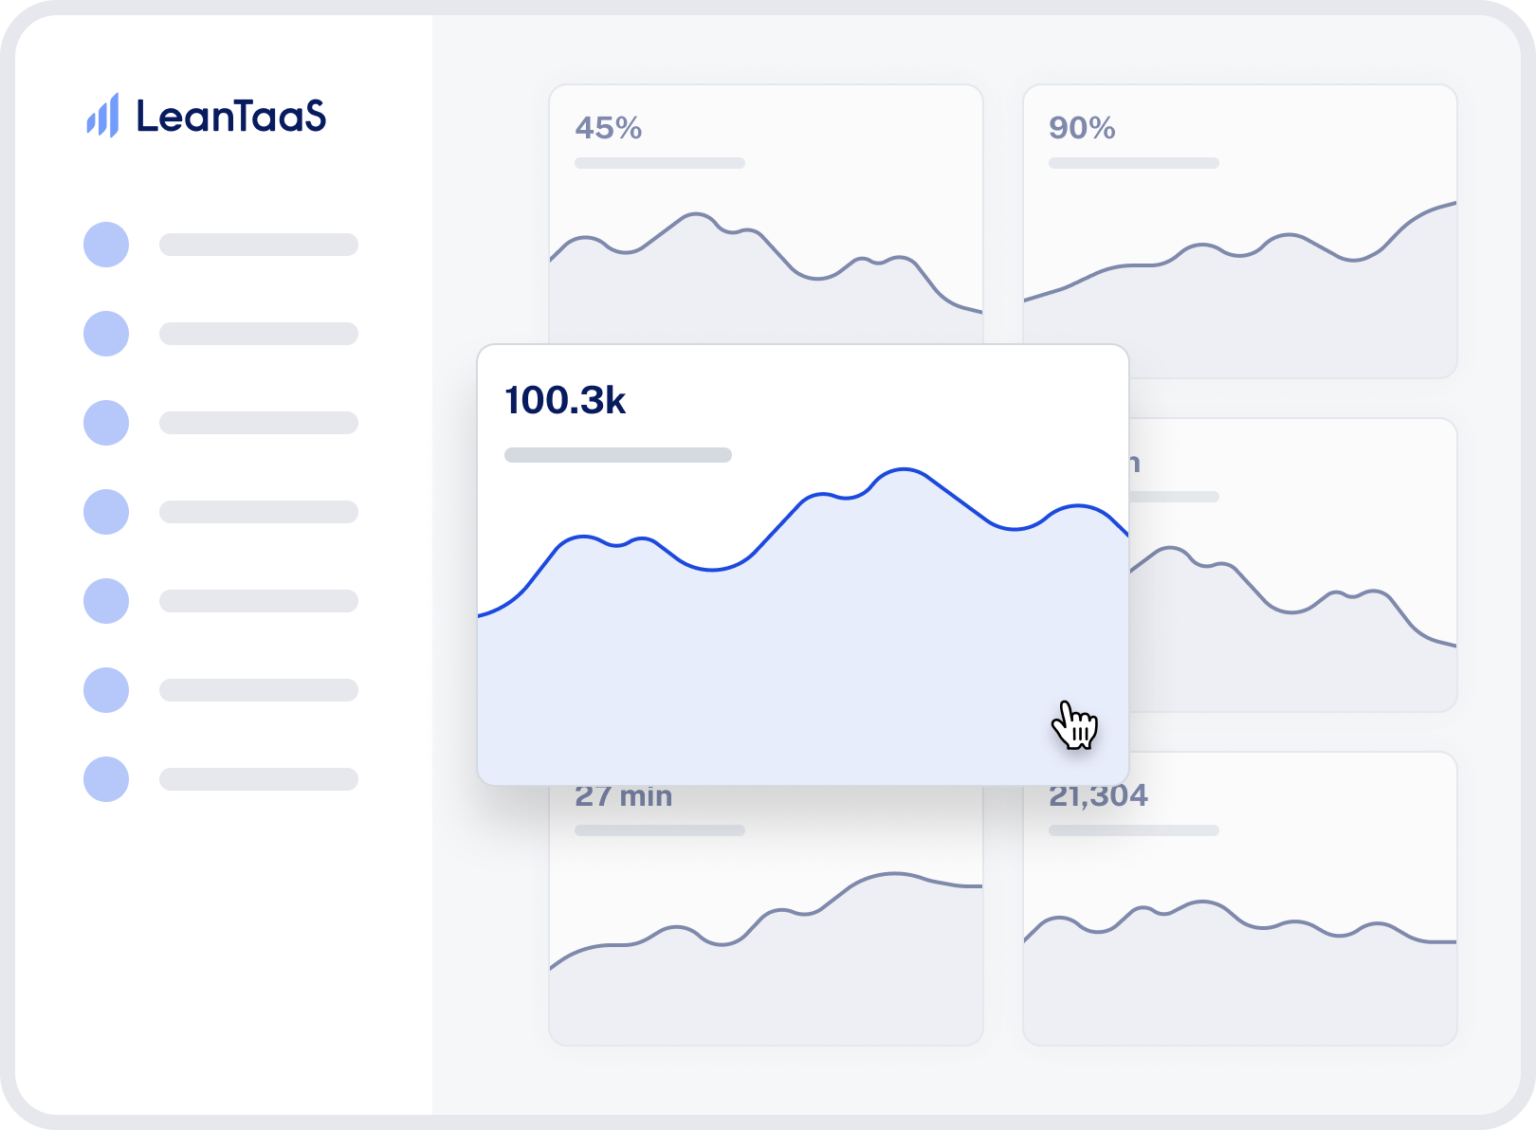The image size is (1536, 1130).
Task: Choose the fourth sidebar circle icon
Action: point(106,512)
